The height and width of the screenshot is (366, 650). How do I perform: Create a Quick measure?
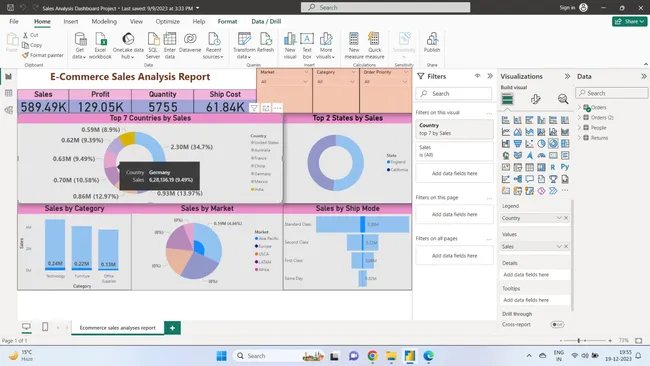tap(374, 46)
